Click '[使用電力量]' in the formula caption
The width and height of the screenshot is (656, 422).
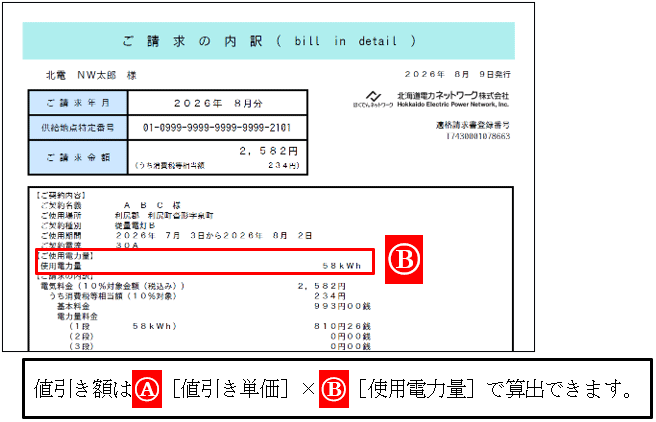pos(417,389)
